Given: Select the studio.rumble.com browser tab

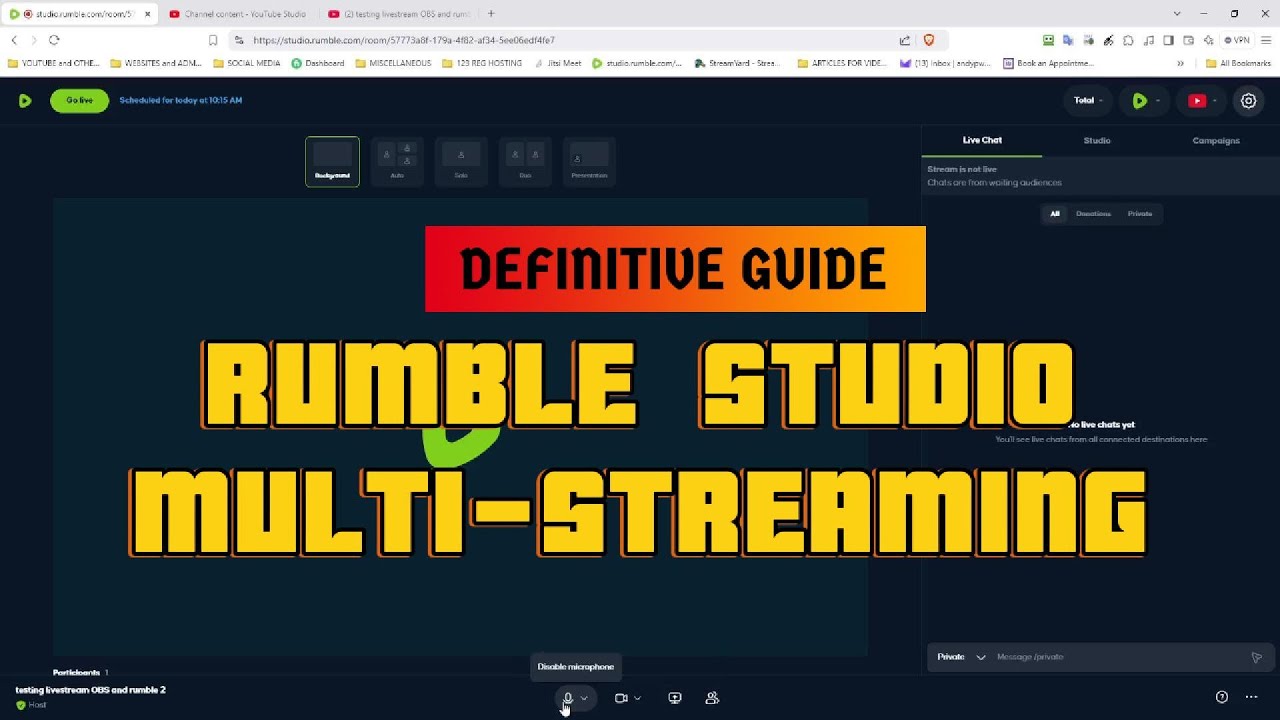Looking at the screenshot, I should [x=80, y=14].
